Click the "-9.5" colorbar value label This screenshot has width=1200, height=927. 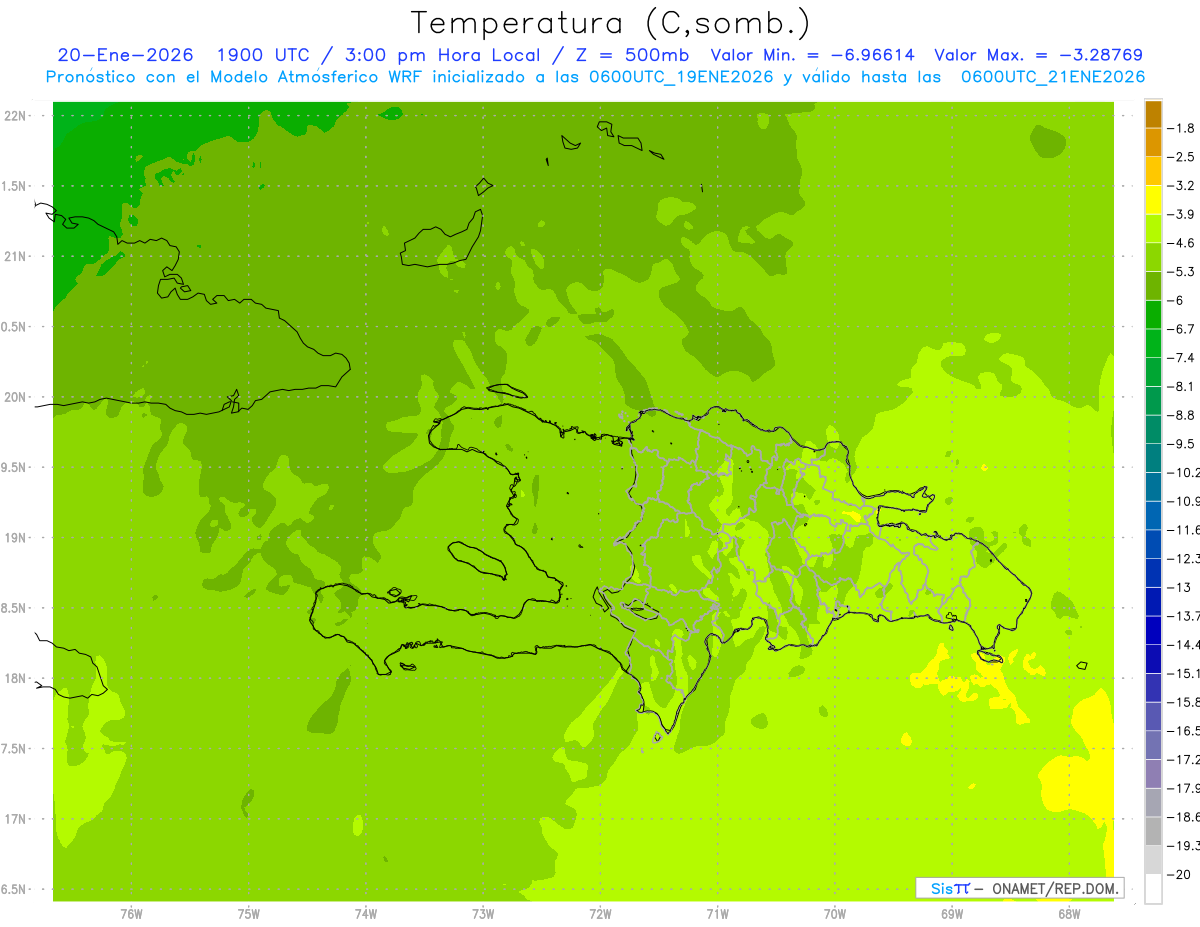click(1183, 443)
